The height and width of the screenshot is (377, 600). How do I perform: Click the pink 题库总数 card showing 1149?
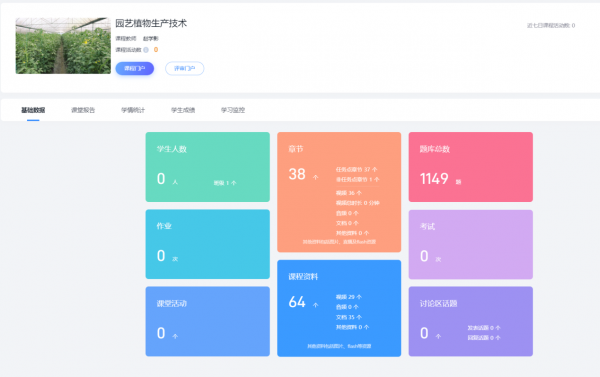[x=471, y=167]
